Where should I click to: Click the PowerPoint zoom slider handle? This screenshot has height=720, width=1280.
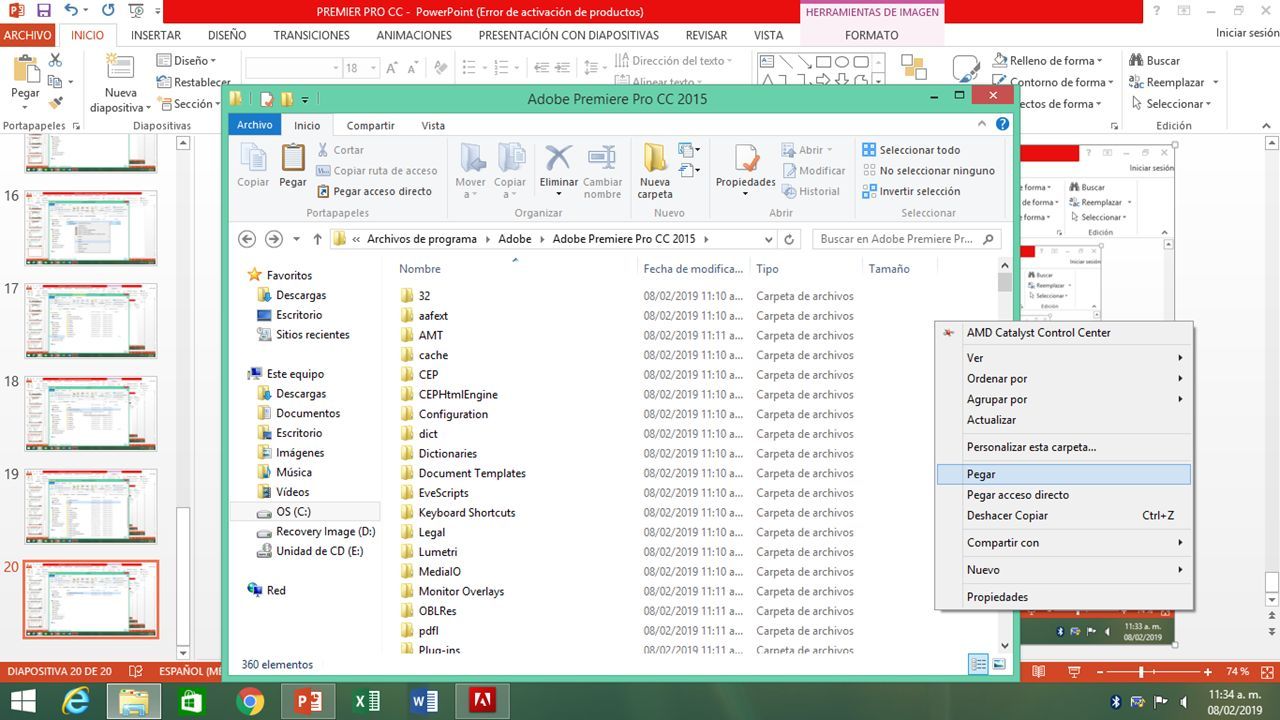point(1141,672)
